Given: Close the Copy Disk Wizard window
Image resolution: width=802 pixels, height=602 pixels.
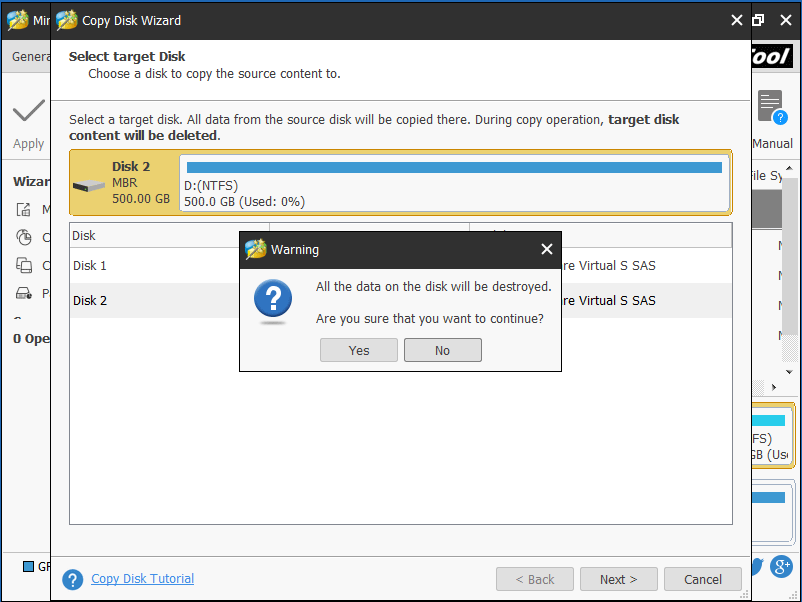Looking at the screenshot, I should click(x=737, y=20).
